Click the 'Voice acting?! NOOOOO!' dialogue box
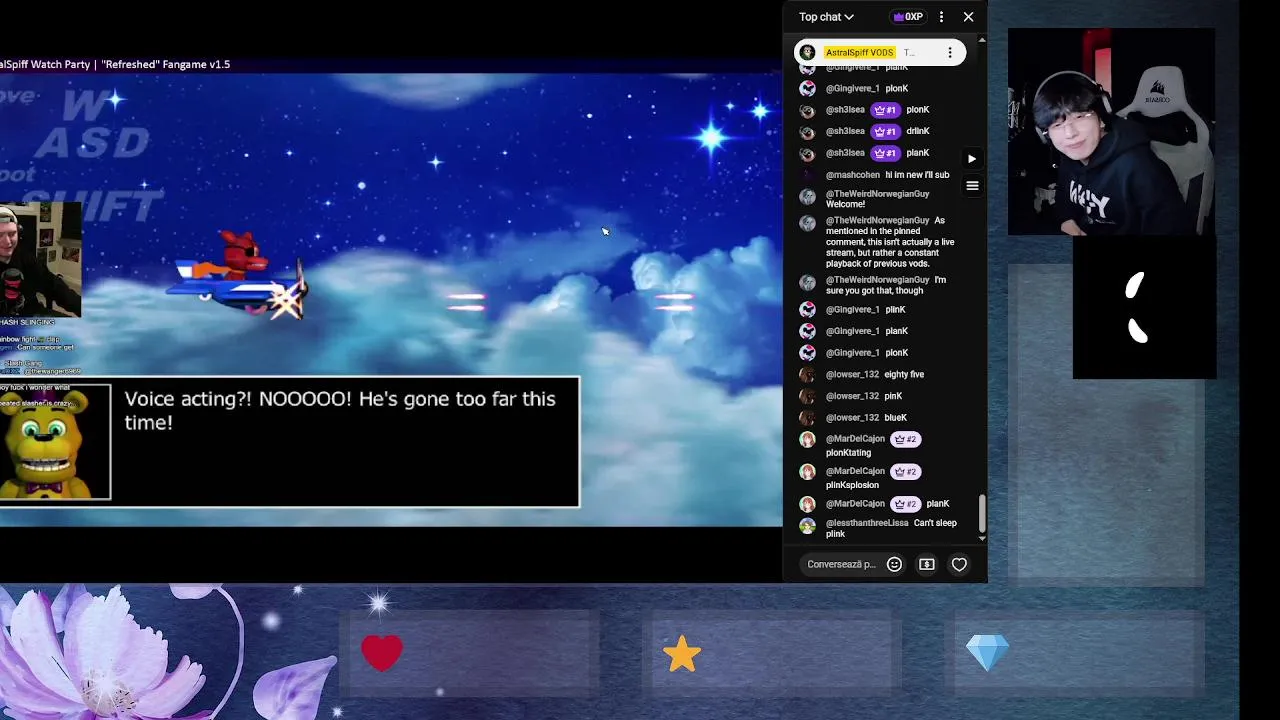The height and width of the screenshot is (720, 1280). coord(345,442)
